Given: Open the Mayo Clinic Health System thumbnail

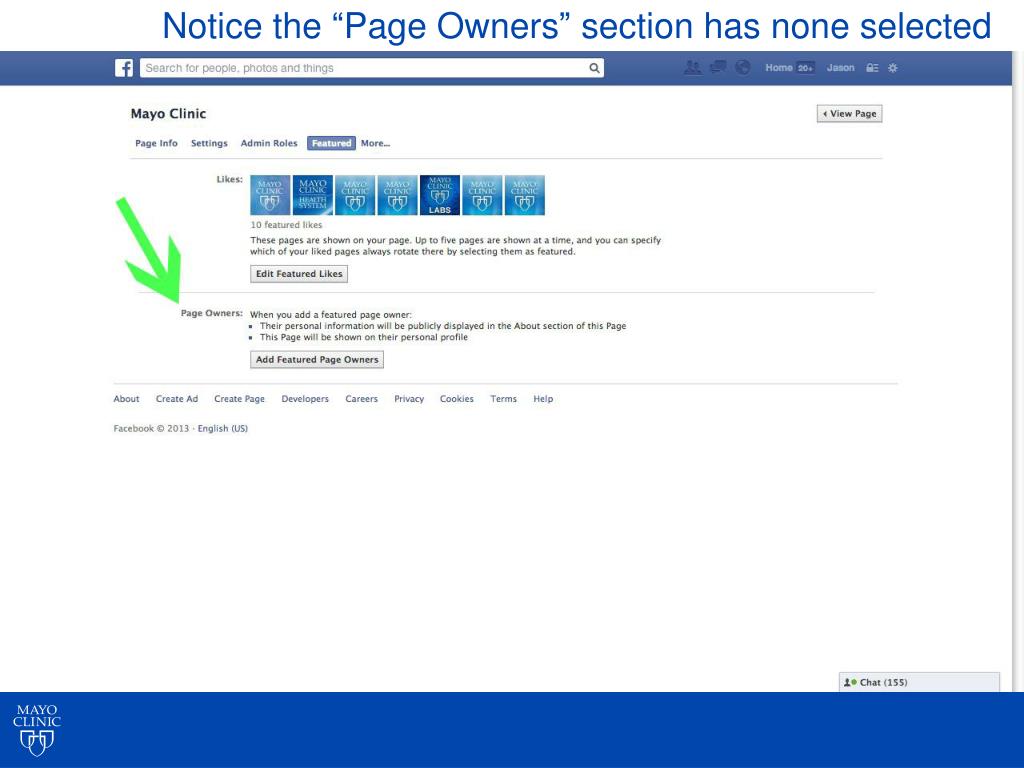Looking at the screenshot, I should [313, 195].
